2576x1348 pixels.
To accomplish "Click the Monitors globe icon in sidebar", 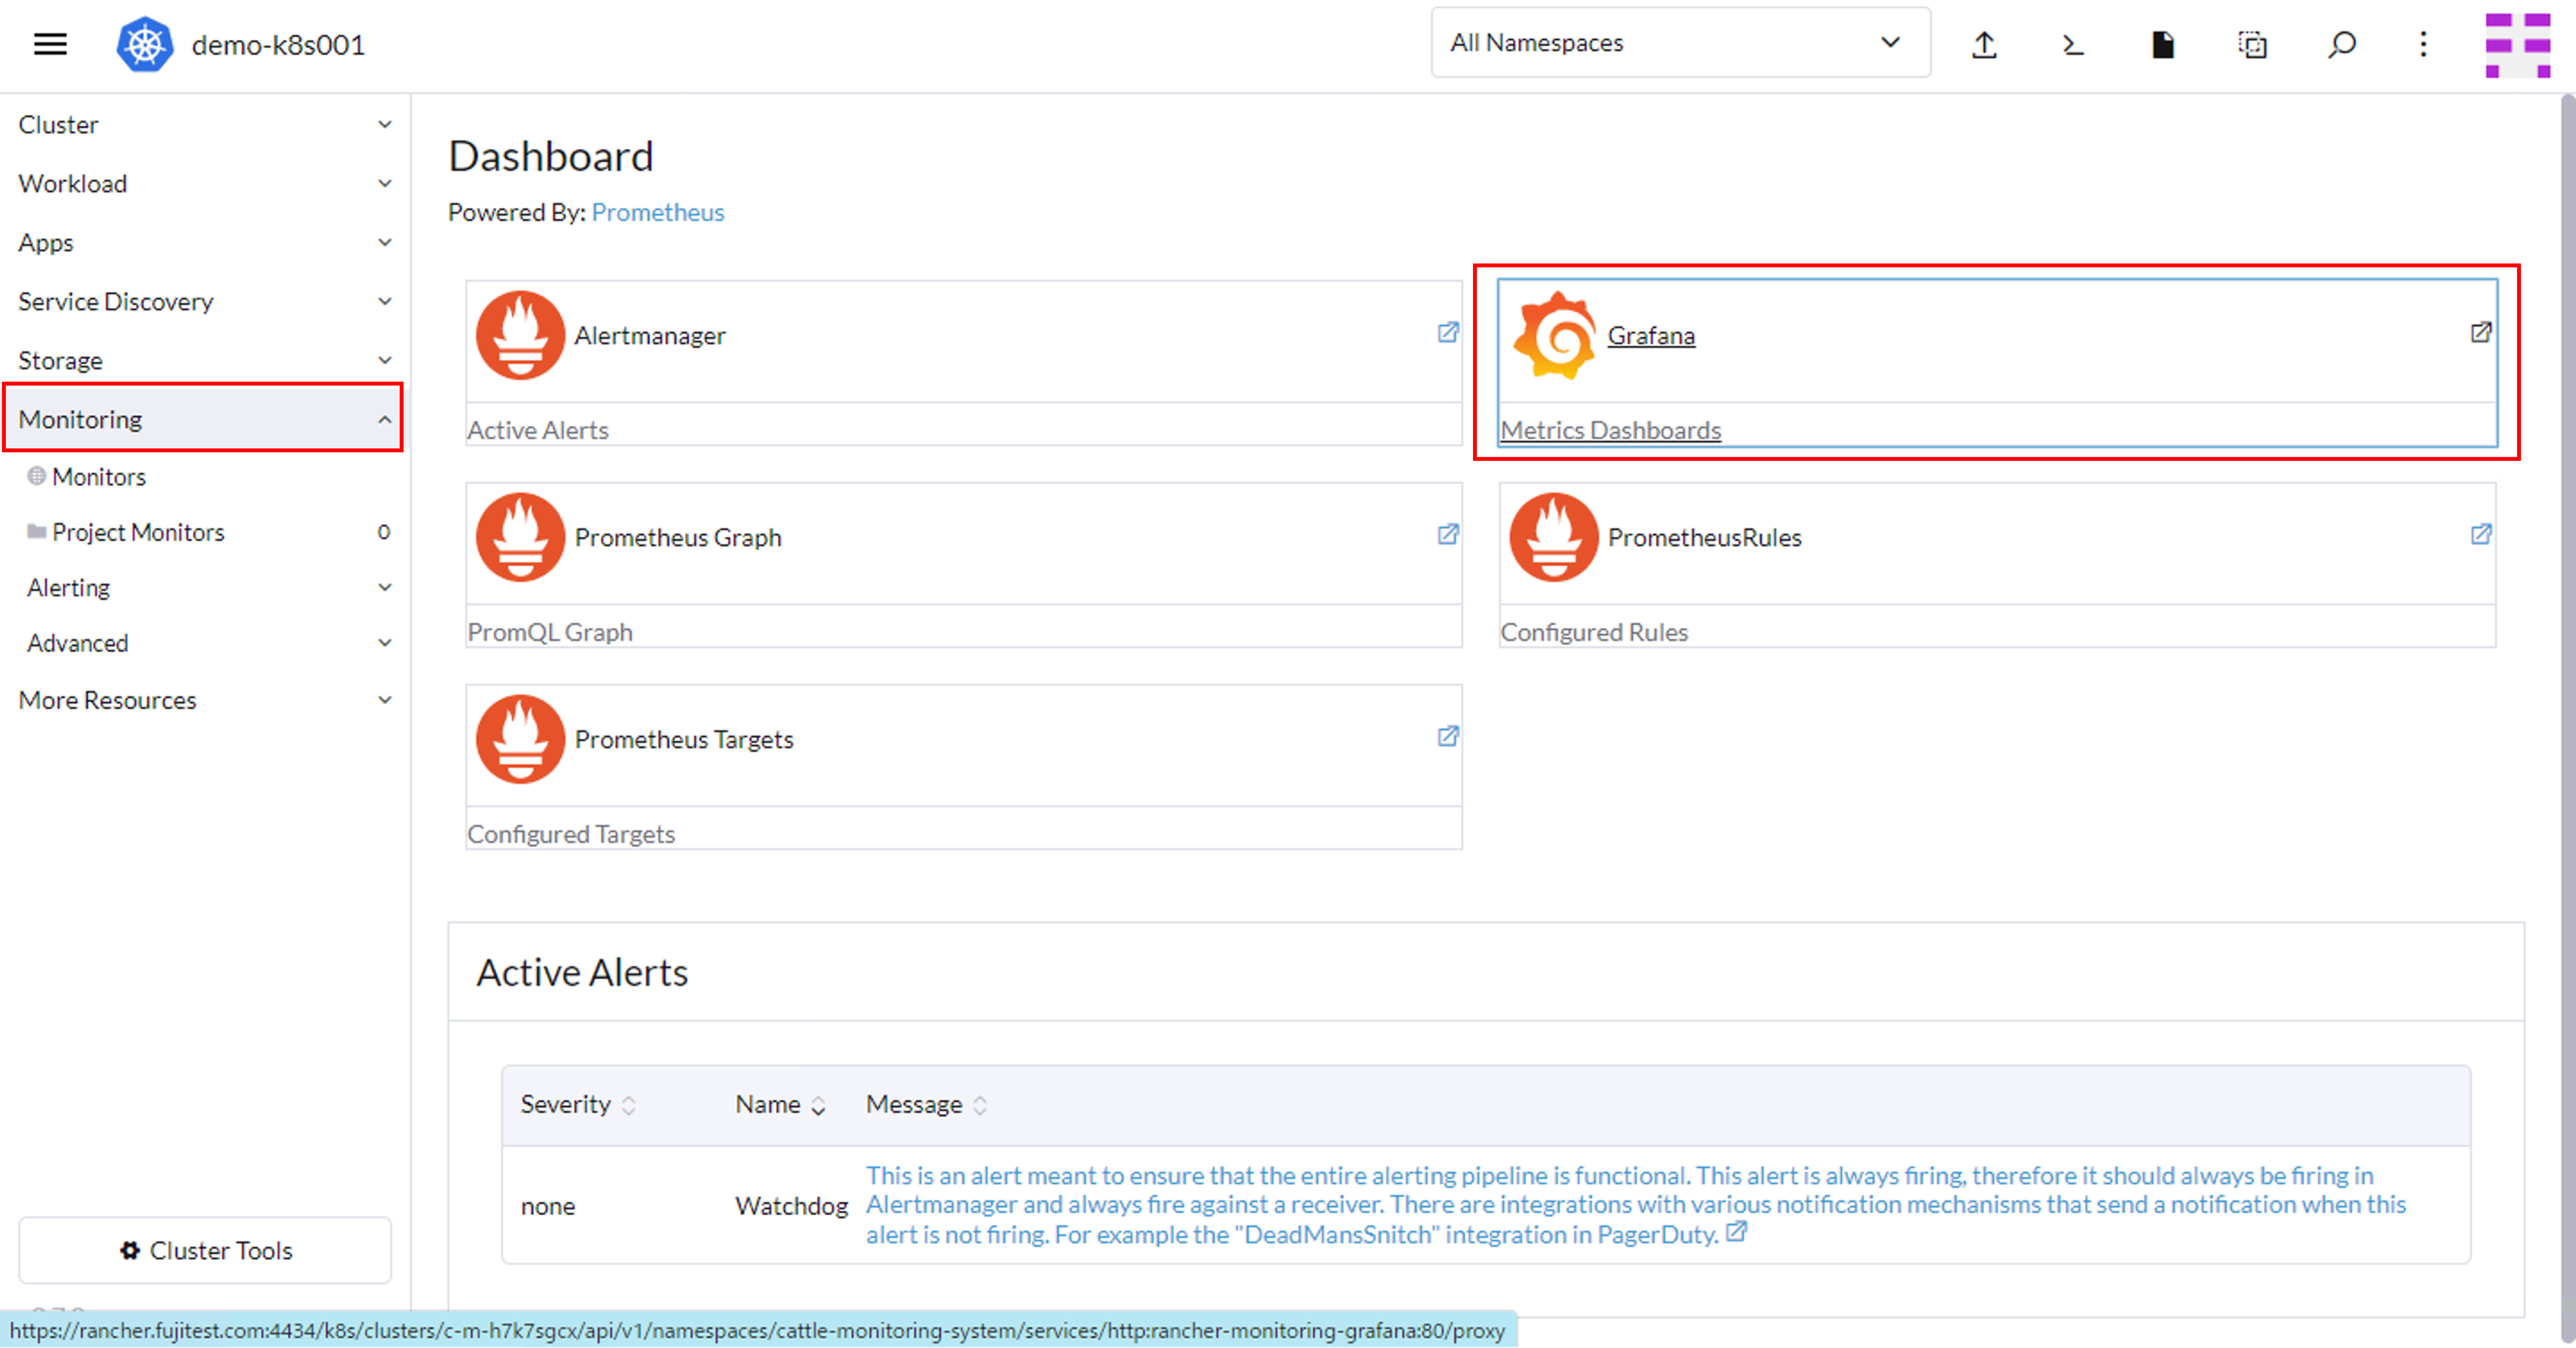I will click(37, 476).
